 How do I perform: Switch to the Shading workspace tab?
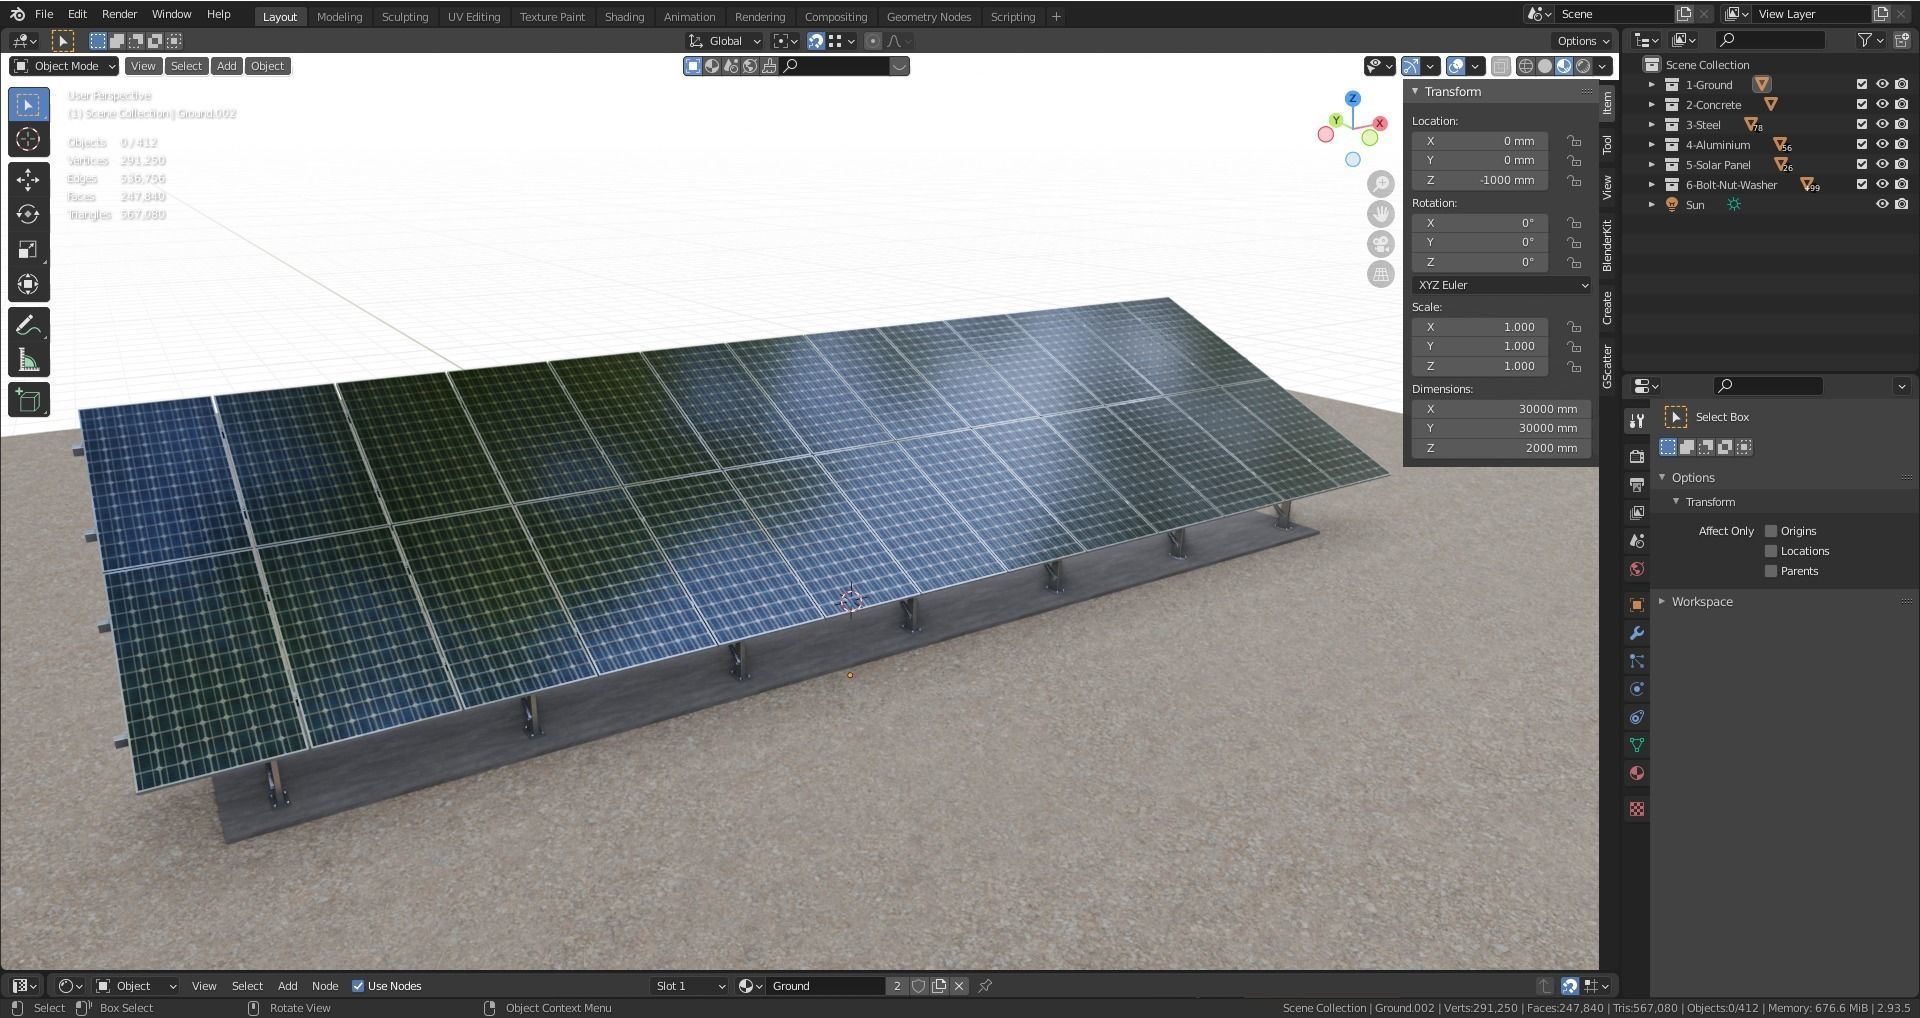tap(624, 17)
